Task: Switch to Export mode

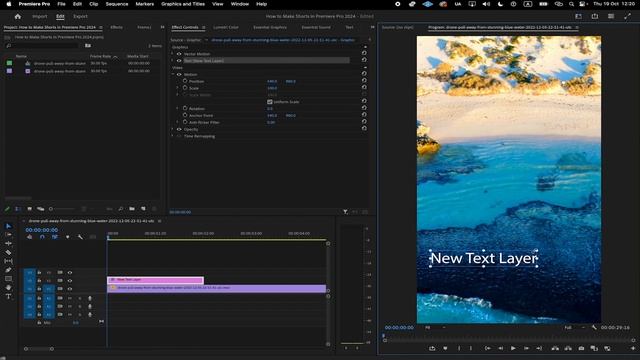Action: tap(80, 16)
